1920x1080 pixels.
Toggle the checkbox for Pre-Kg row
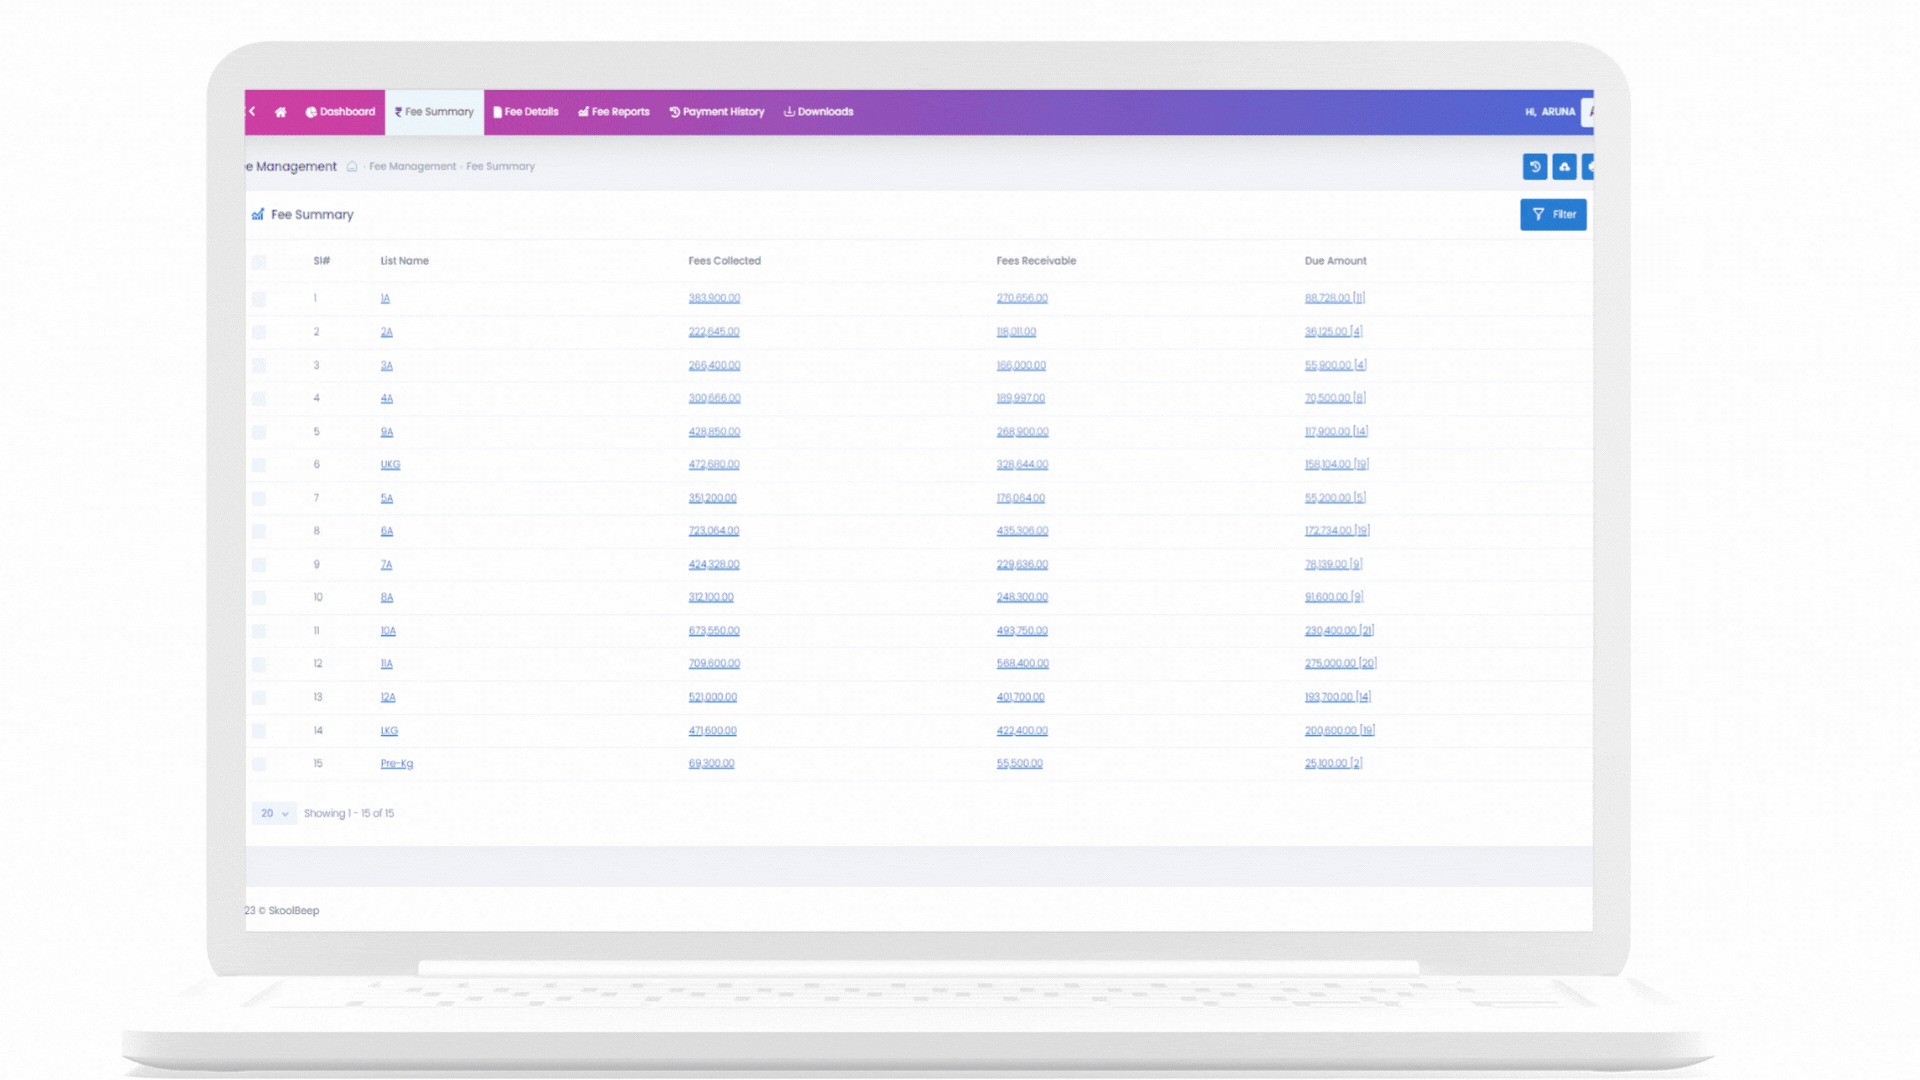259,764
